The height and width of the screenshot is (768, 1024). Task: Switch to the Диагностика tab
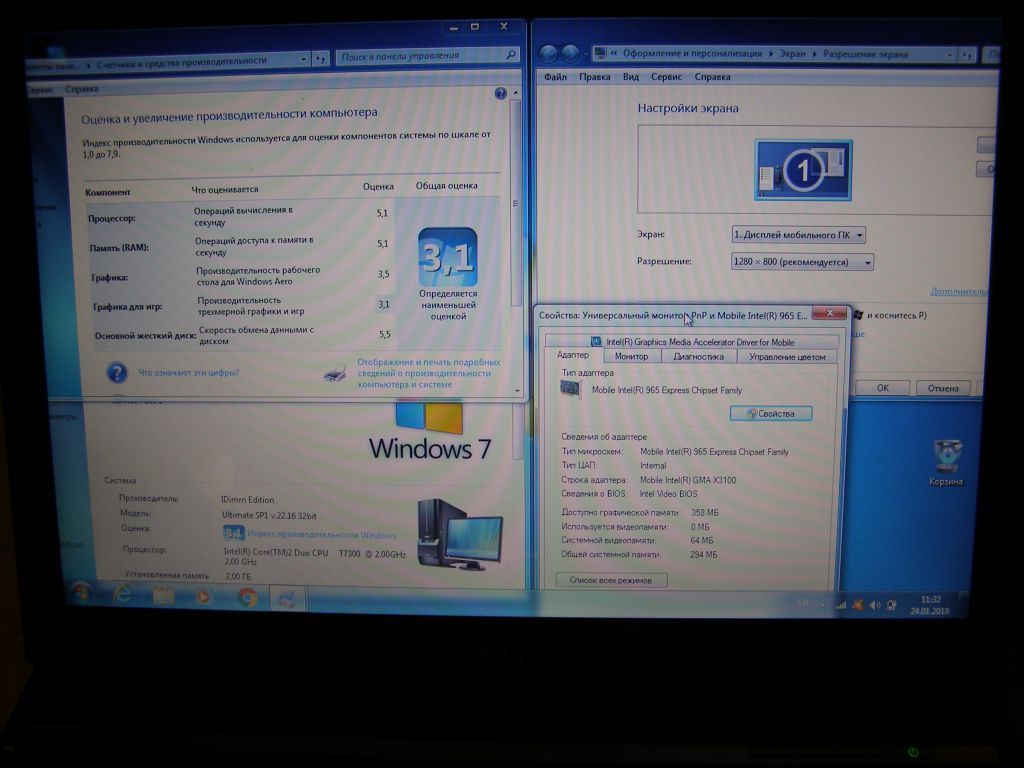[698, 357]
